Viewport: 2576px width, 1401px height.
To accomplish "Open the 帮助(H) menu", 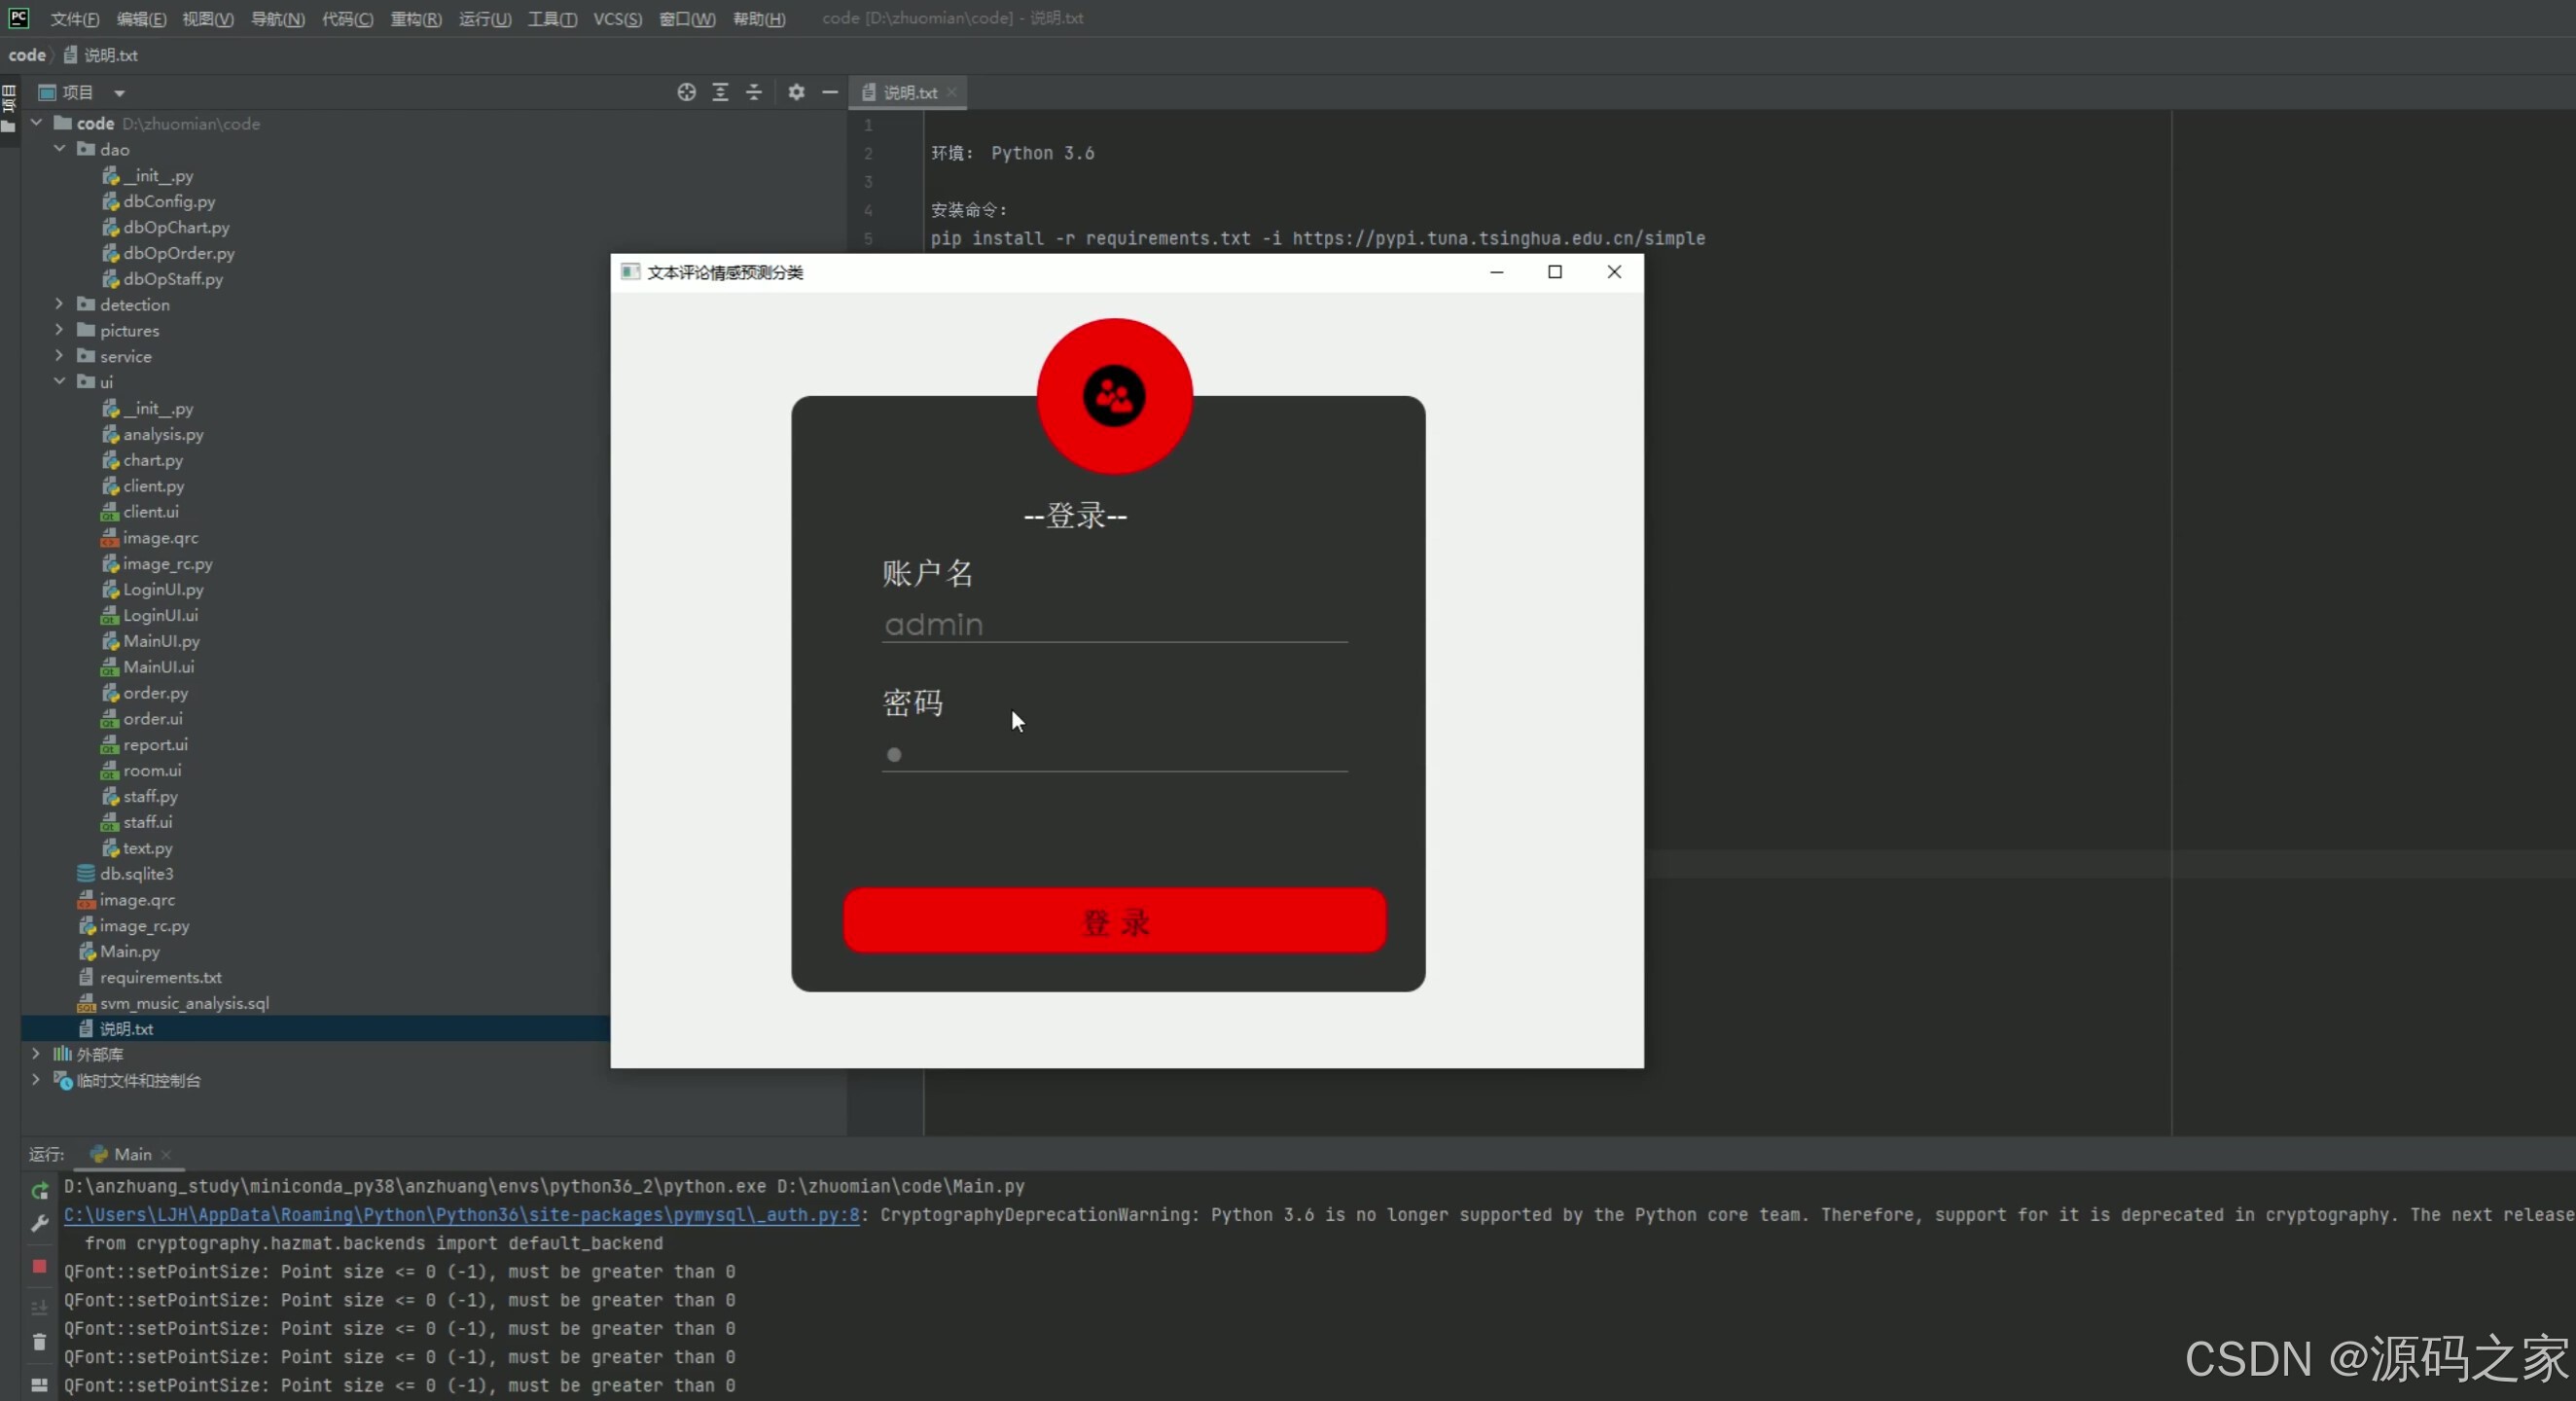I will click(759, 18).
